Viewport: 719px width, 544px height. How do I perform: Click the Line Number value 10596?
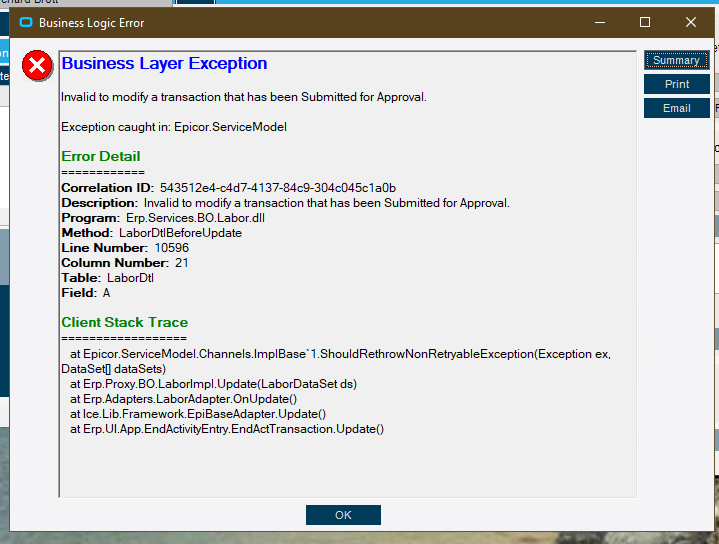pyautogui.click(x=171, y=248)
